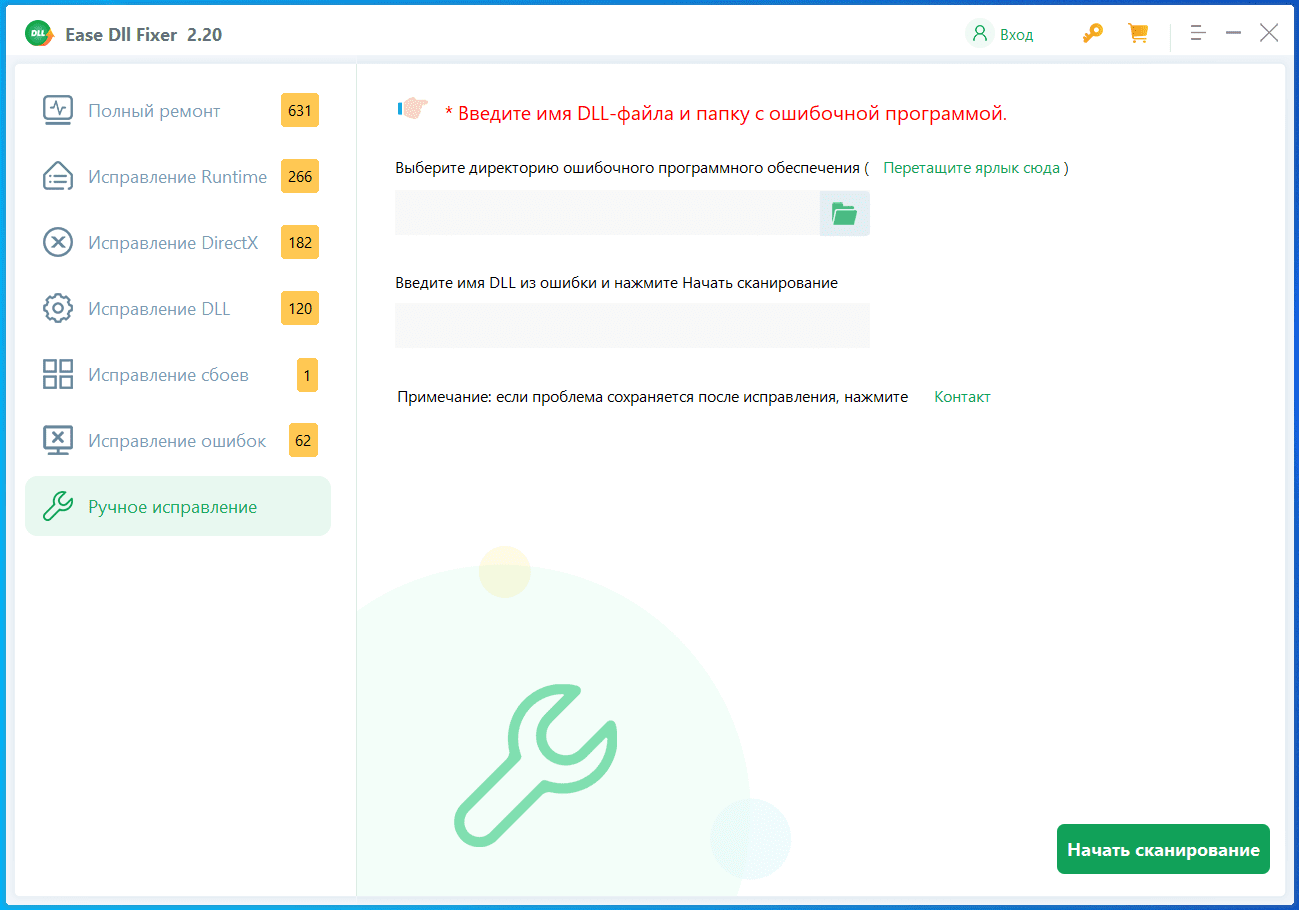1299x910 pixels.
Task: Close the Ease Dll Fixer window
Action: coord(1269,33)
